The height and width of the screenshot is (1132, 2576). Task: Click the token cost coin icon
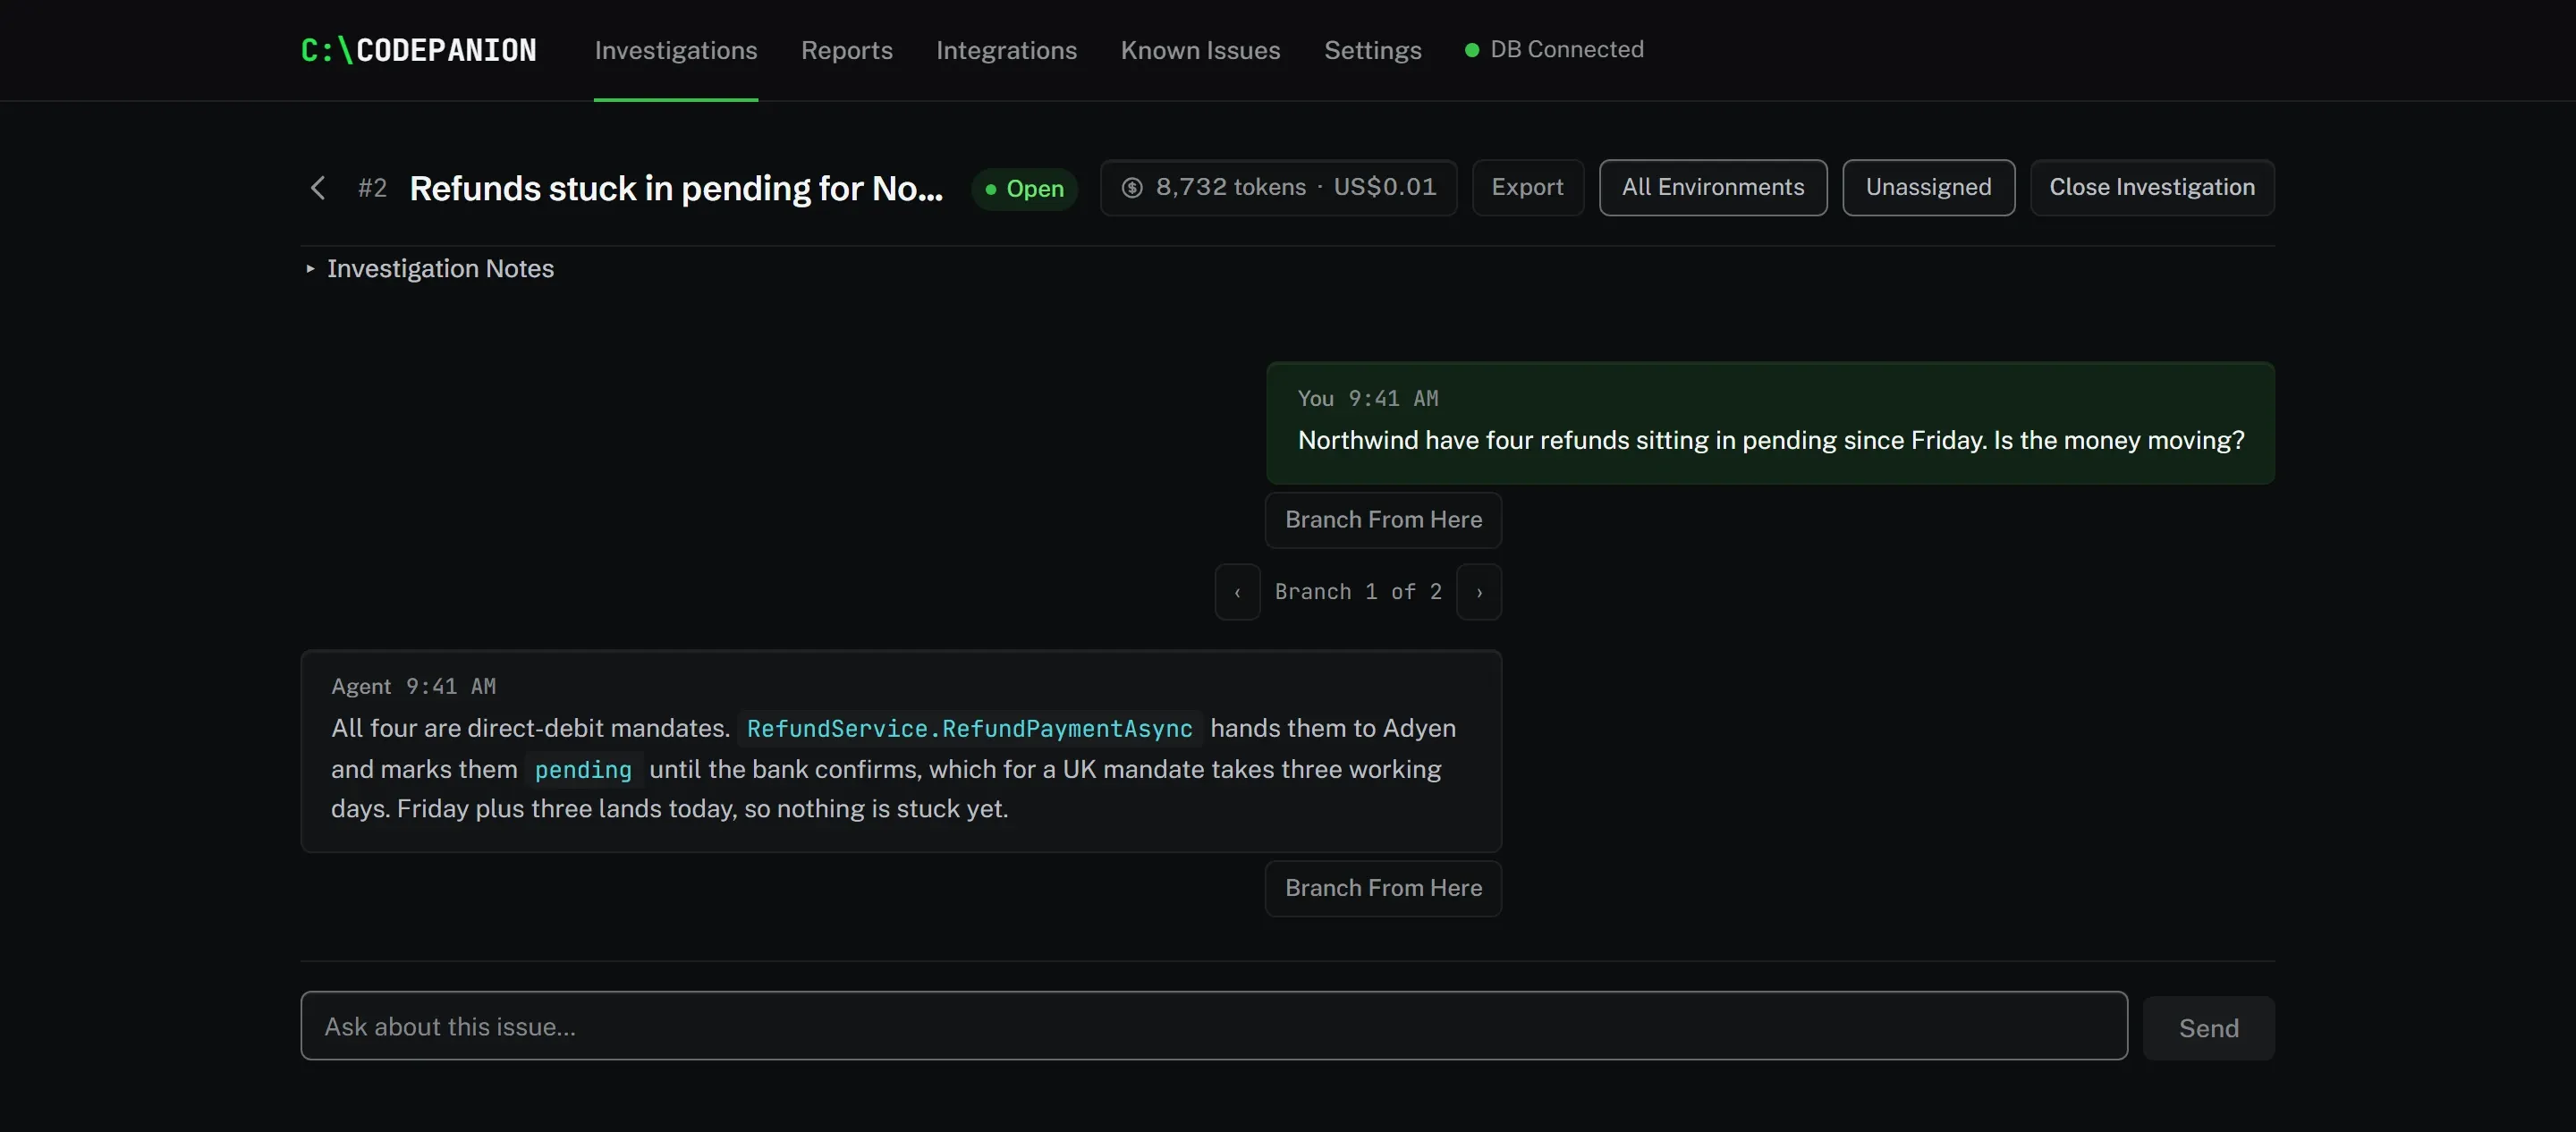[1132, 188]
